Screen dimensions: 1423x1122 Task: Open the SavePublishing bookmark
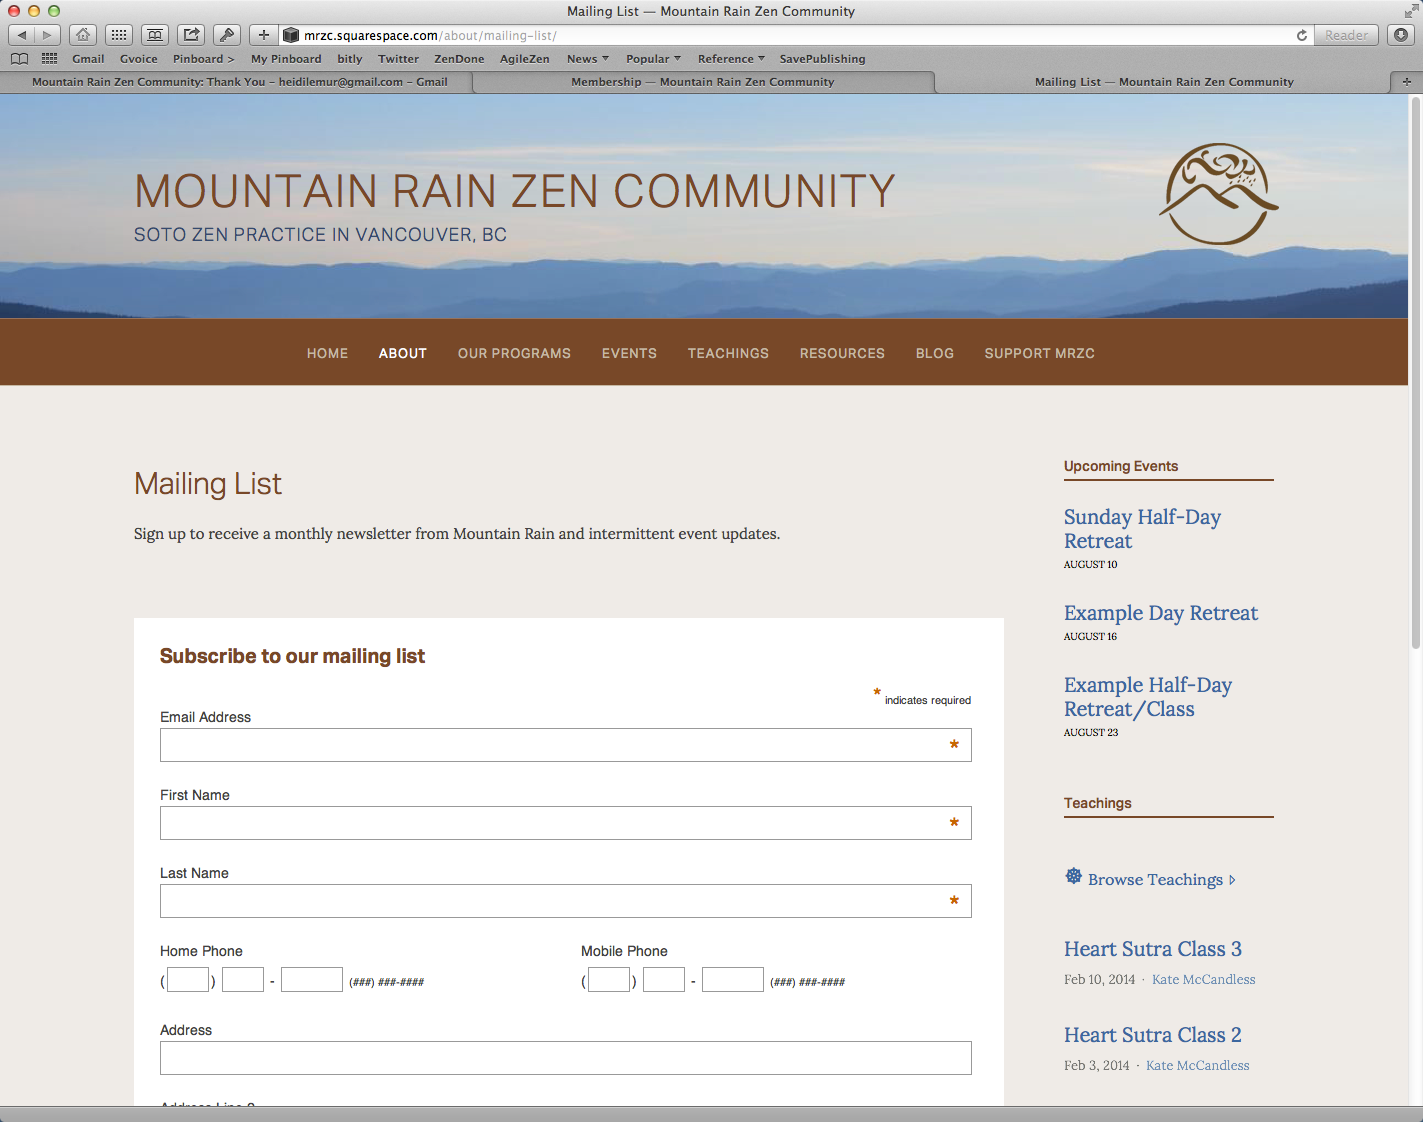822,59
